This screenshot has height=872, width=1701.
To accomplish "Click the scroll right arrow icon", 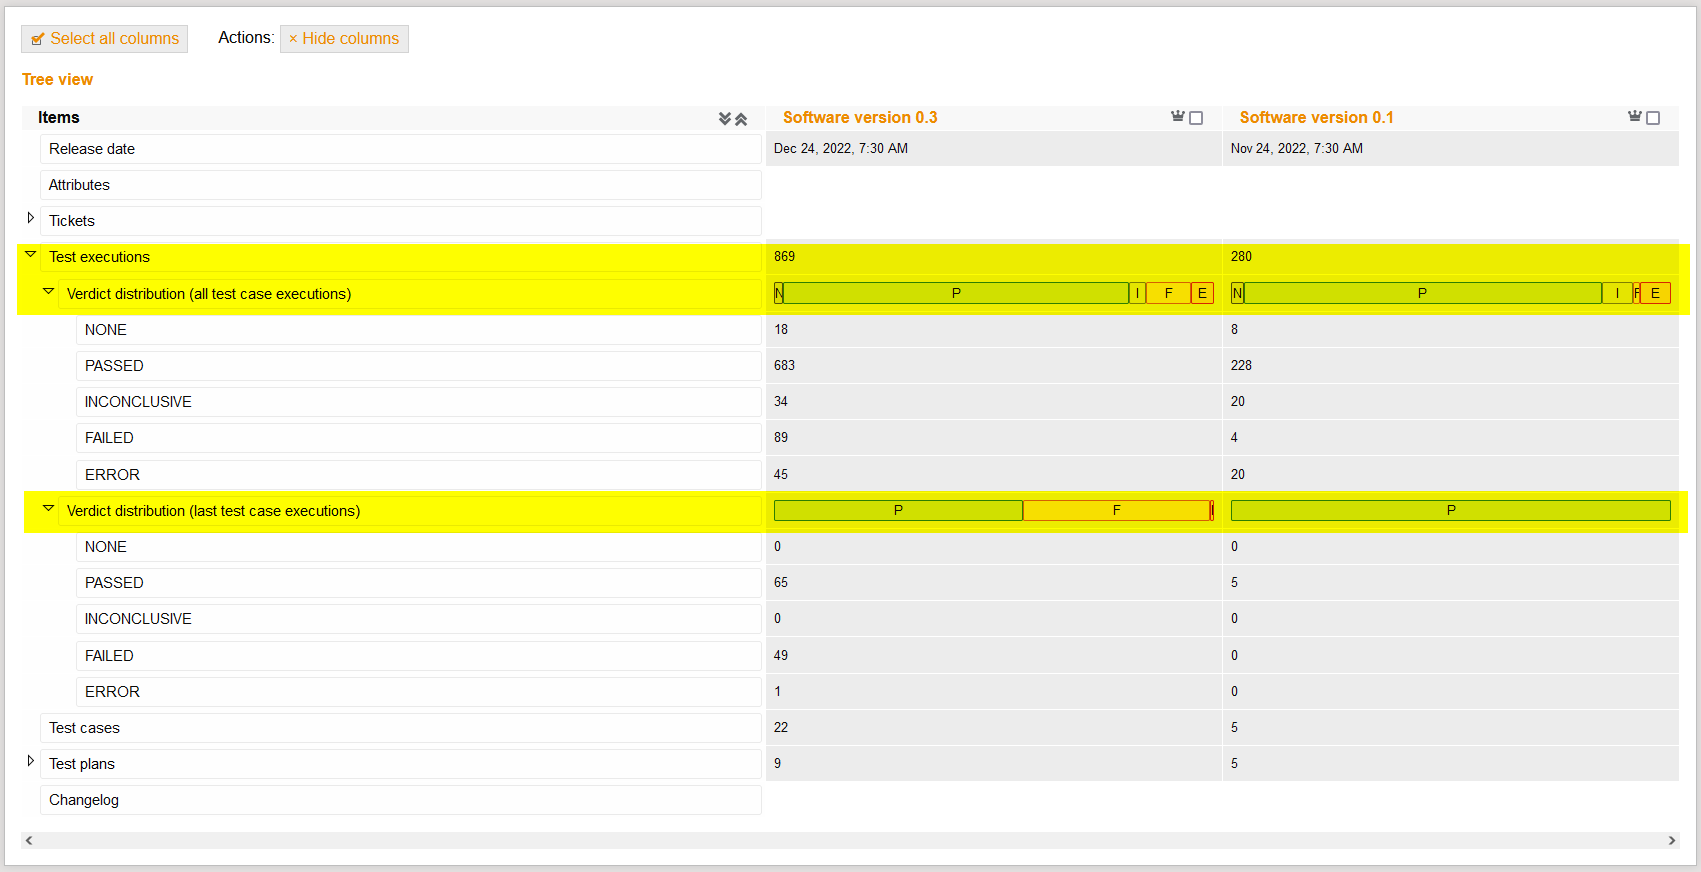I will (1671, 840).
